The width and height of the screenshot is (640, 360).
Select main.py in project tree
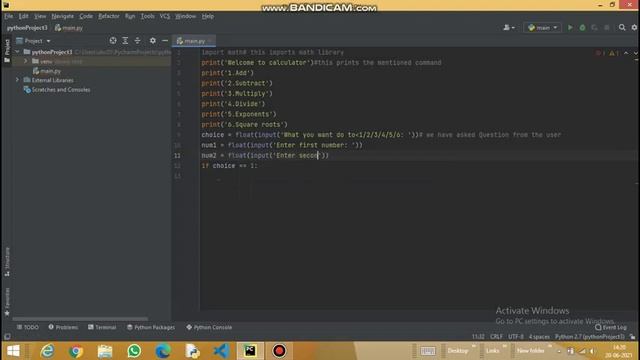[x=47, y=71]
